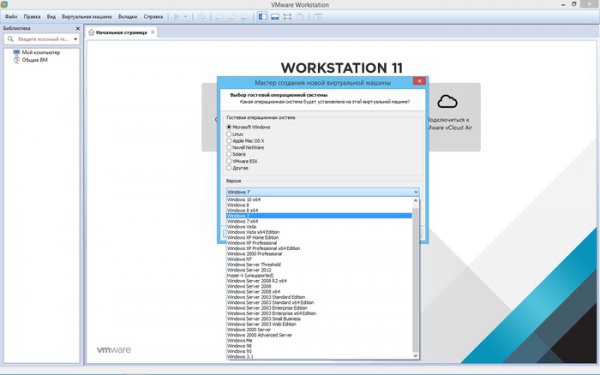The height and width of the screenshot is (375, 600).
Task: Choose Windows 98 from the list
Action: click(320, 346)
